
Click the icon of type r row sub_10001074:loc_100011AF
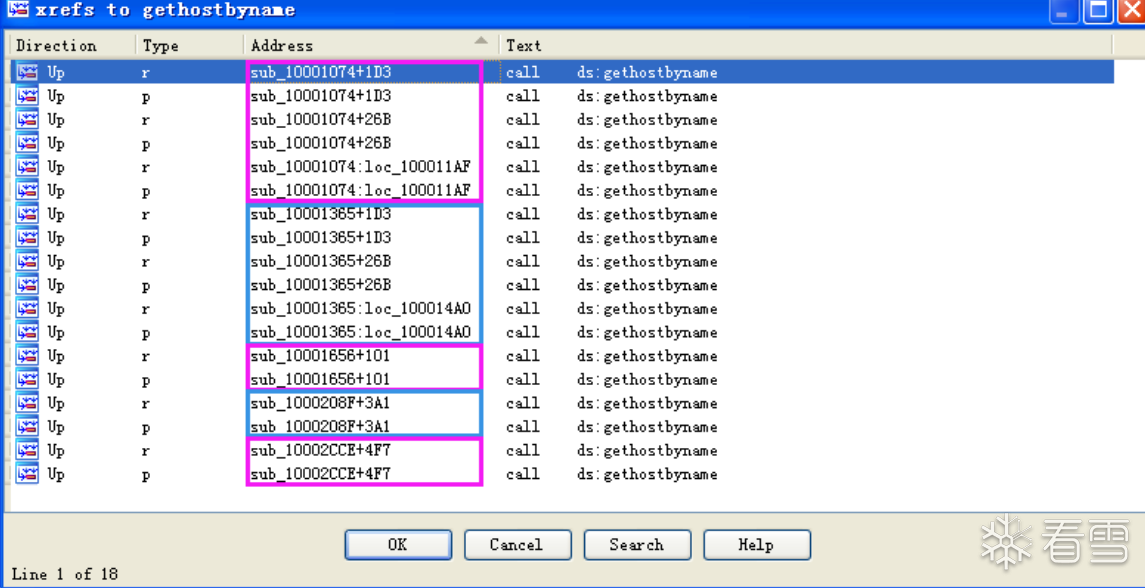click(x=27, y=167)
